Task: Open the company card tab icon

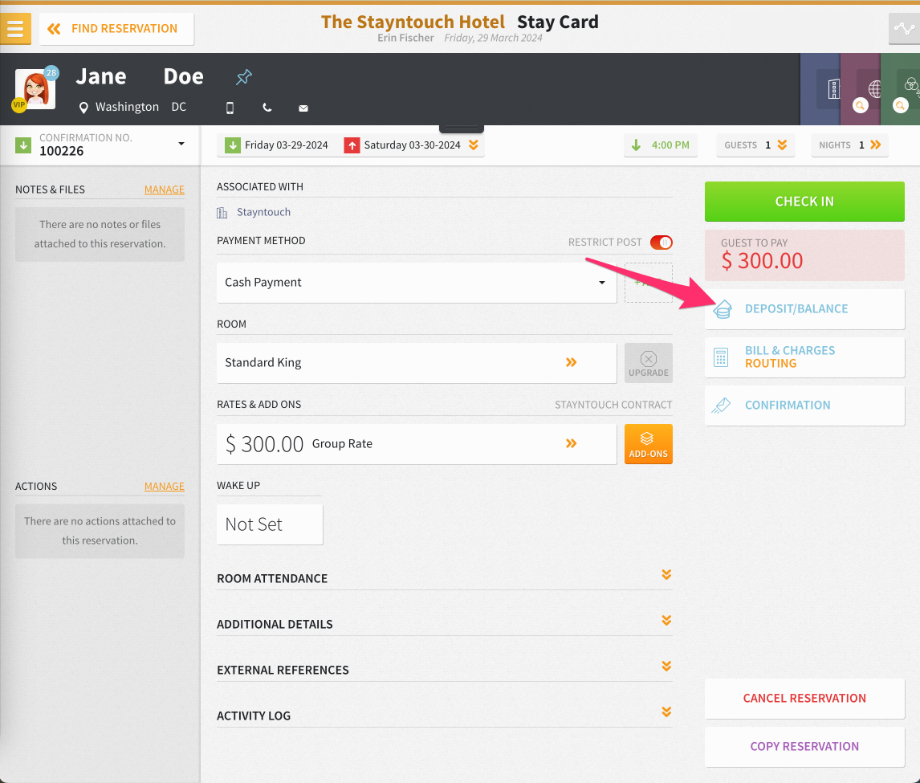Action: point(833,89)
